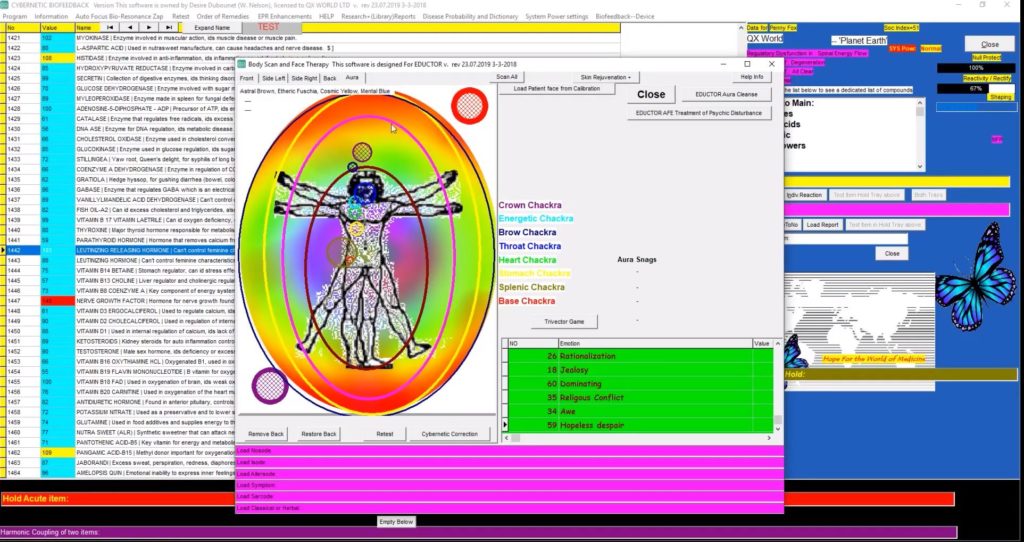This screenshot has width=1024, height=542.
Task: Open the HELP menu
Action: (327, 16)
